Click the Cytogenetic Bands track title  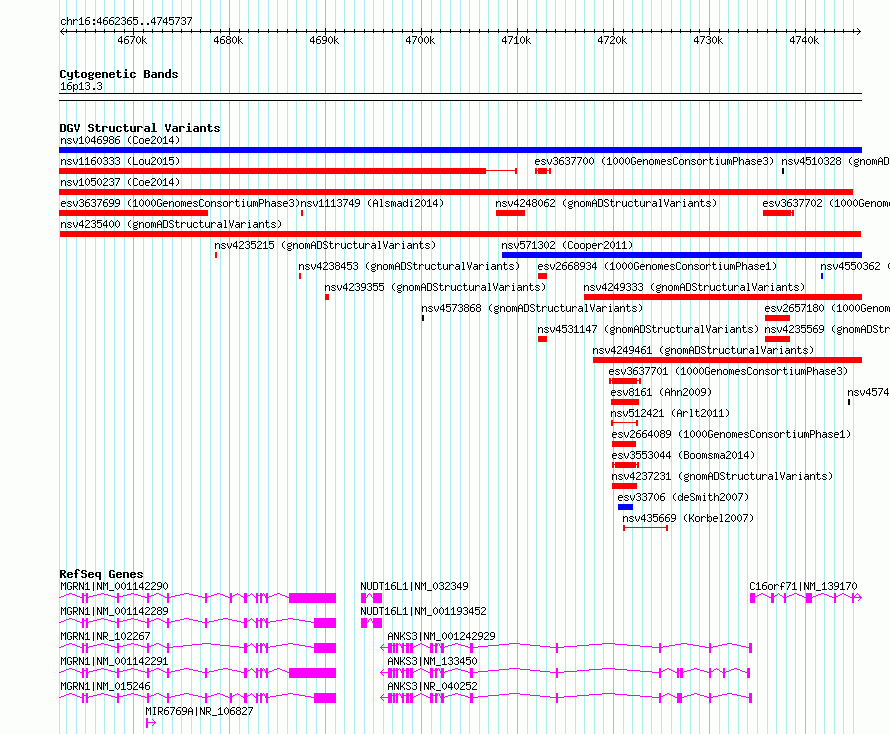click(x=119, y=74)
